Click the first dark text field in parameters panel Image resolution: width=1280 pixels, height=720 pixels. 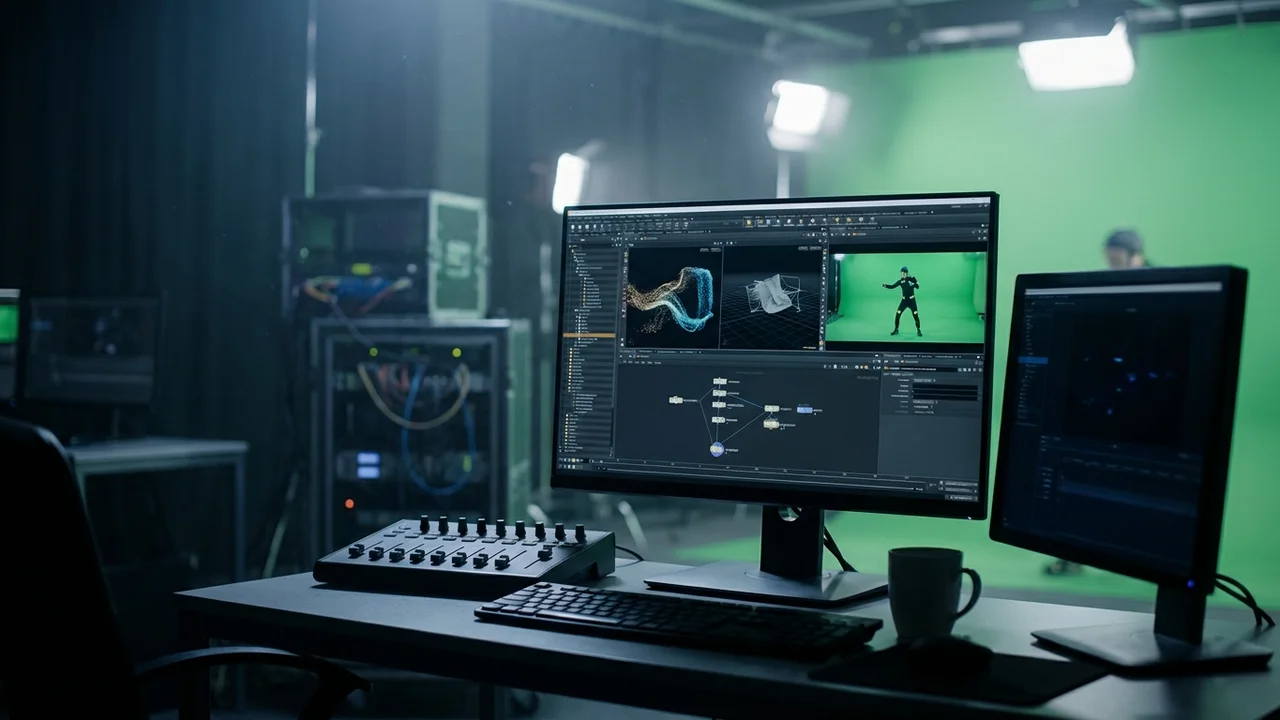[x=945, y=386]
